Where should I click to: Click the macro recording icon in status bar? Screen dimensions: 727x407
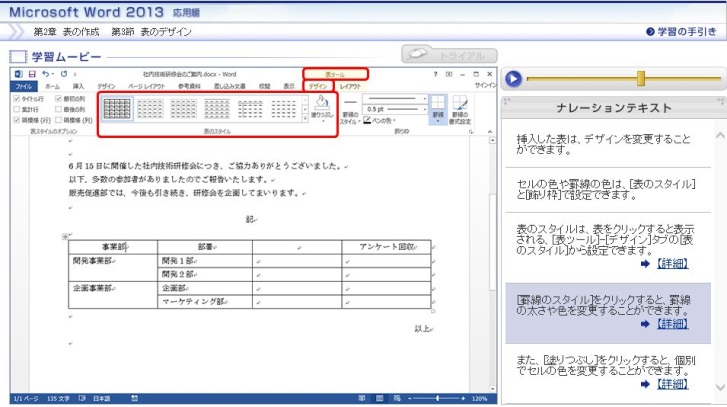[x=134, y=398]
